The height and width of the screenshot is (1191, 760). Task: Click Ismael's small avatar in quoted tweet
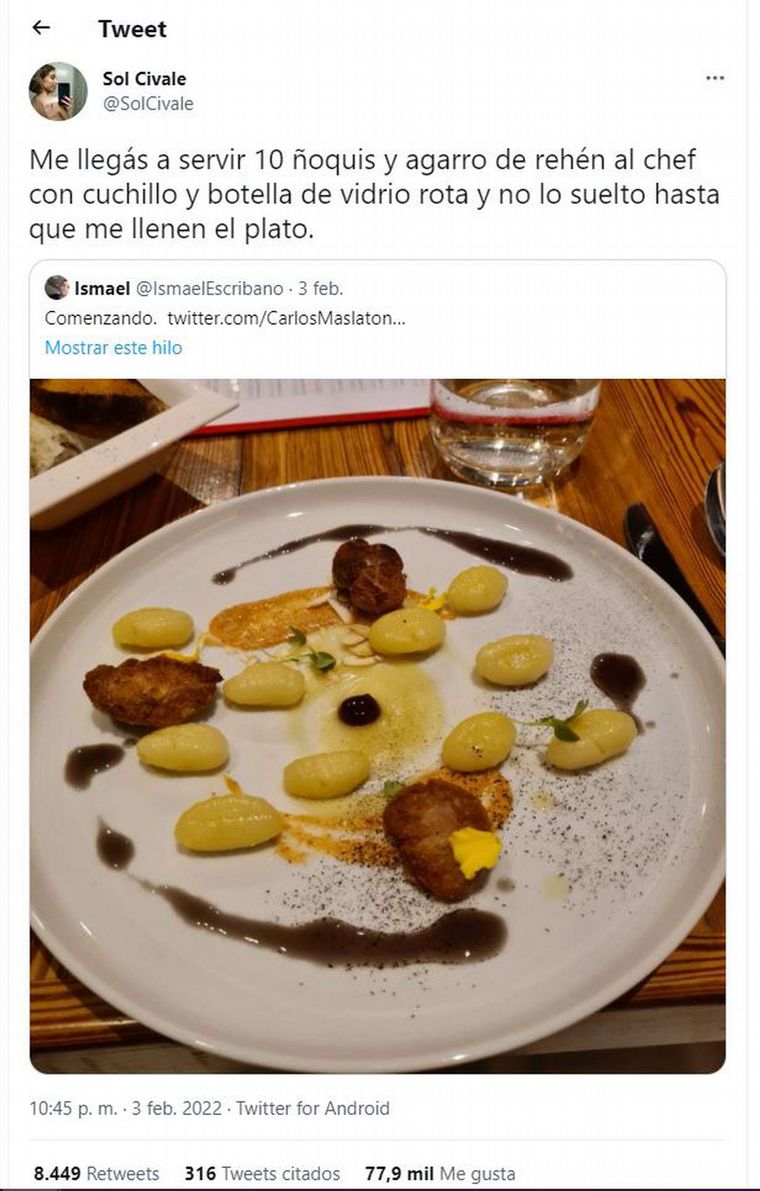click(57, 288)
